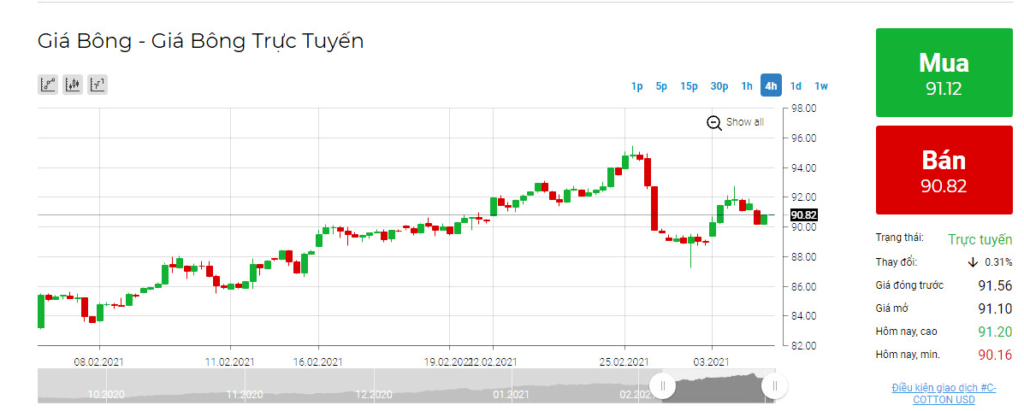Switch to line chart type icon
This screenshot has width=1024, height=411.
(47, 85)
